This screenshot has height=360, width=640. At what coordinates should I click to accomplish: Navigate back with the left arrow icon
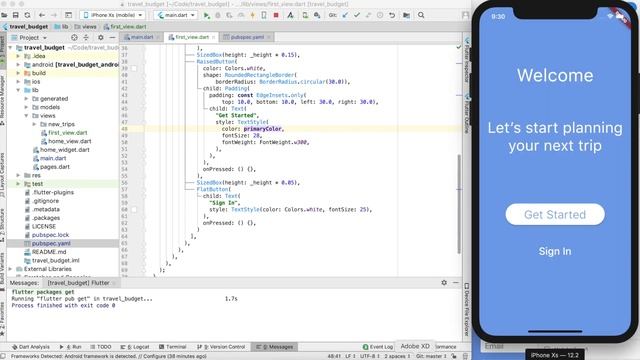(x=42, y=15)
